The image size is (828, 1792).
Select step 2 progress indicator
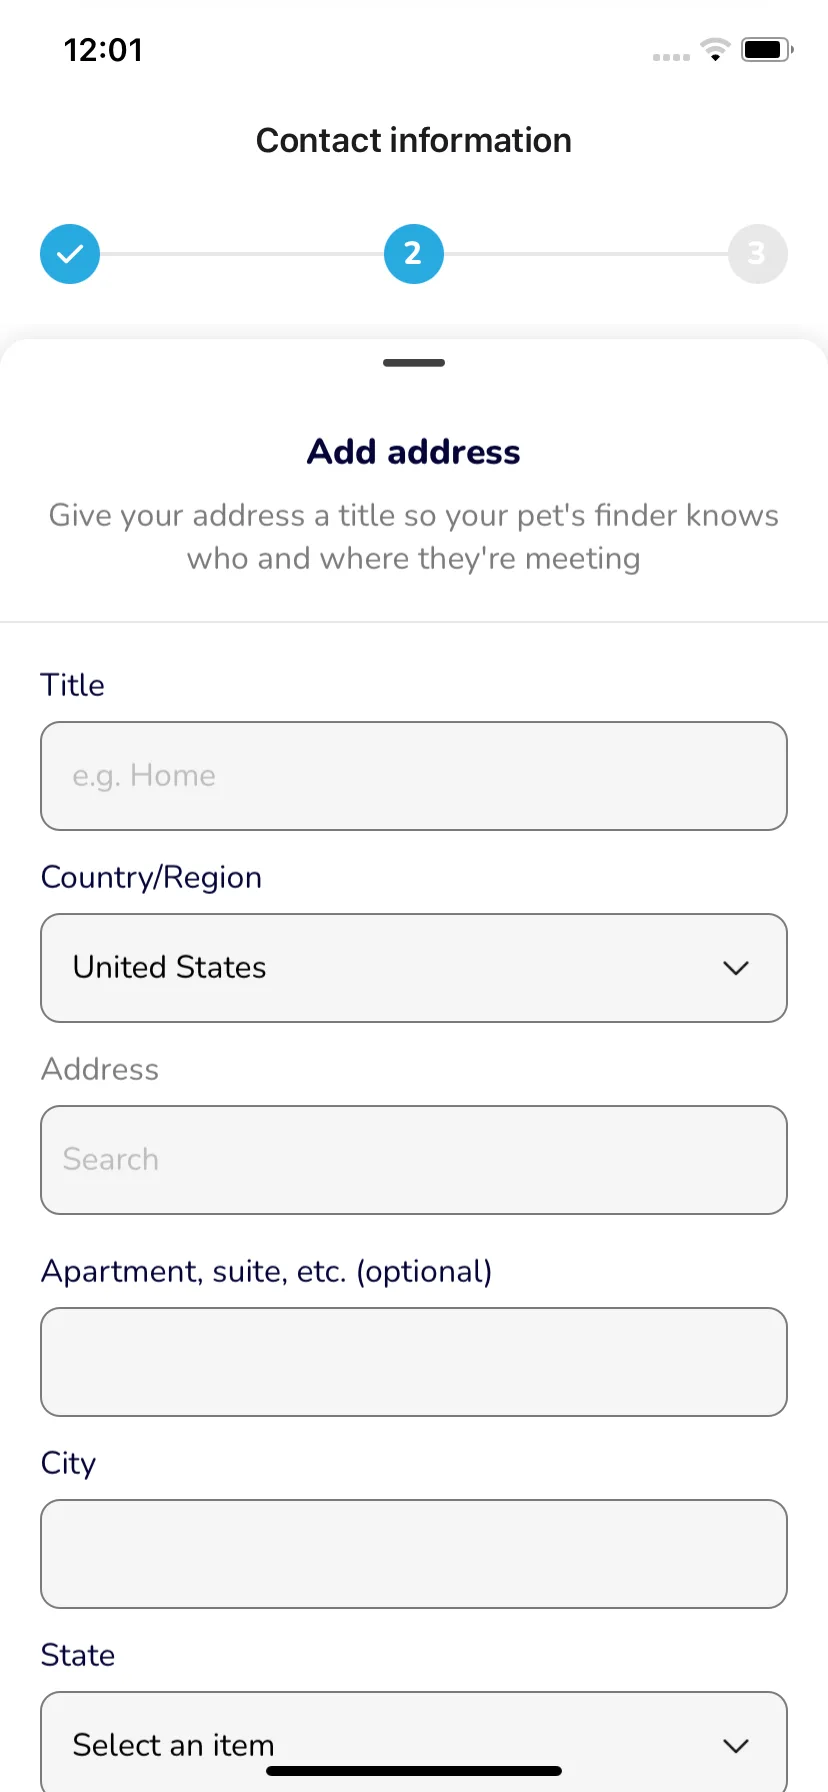pos(414,254)
